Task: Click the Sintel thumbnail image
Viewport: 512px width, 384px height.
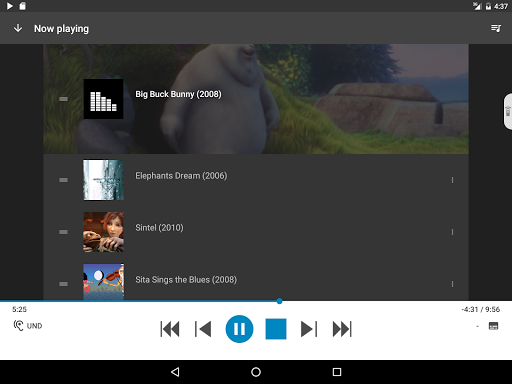Action: (103, 232)
